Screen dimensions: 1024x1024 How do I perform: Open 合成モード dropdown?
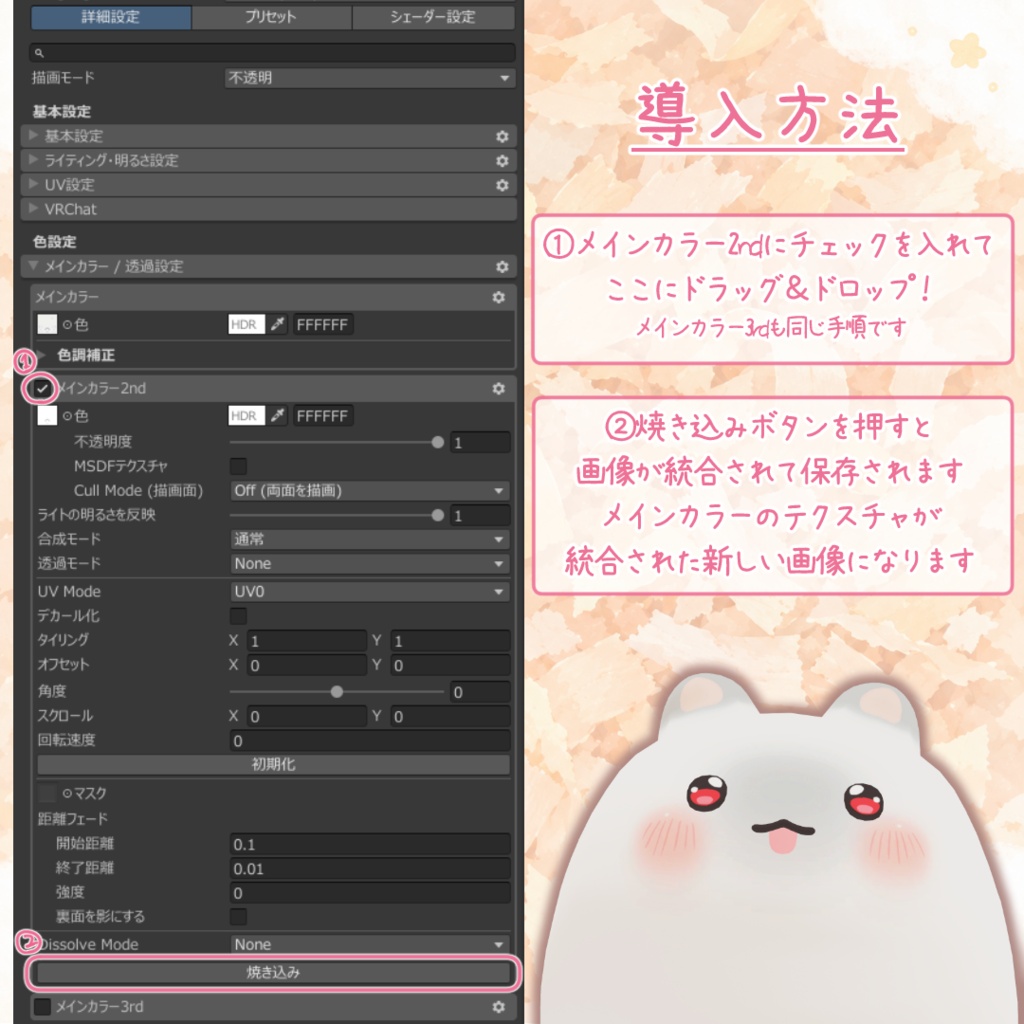click(370, 539)
